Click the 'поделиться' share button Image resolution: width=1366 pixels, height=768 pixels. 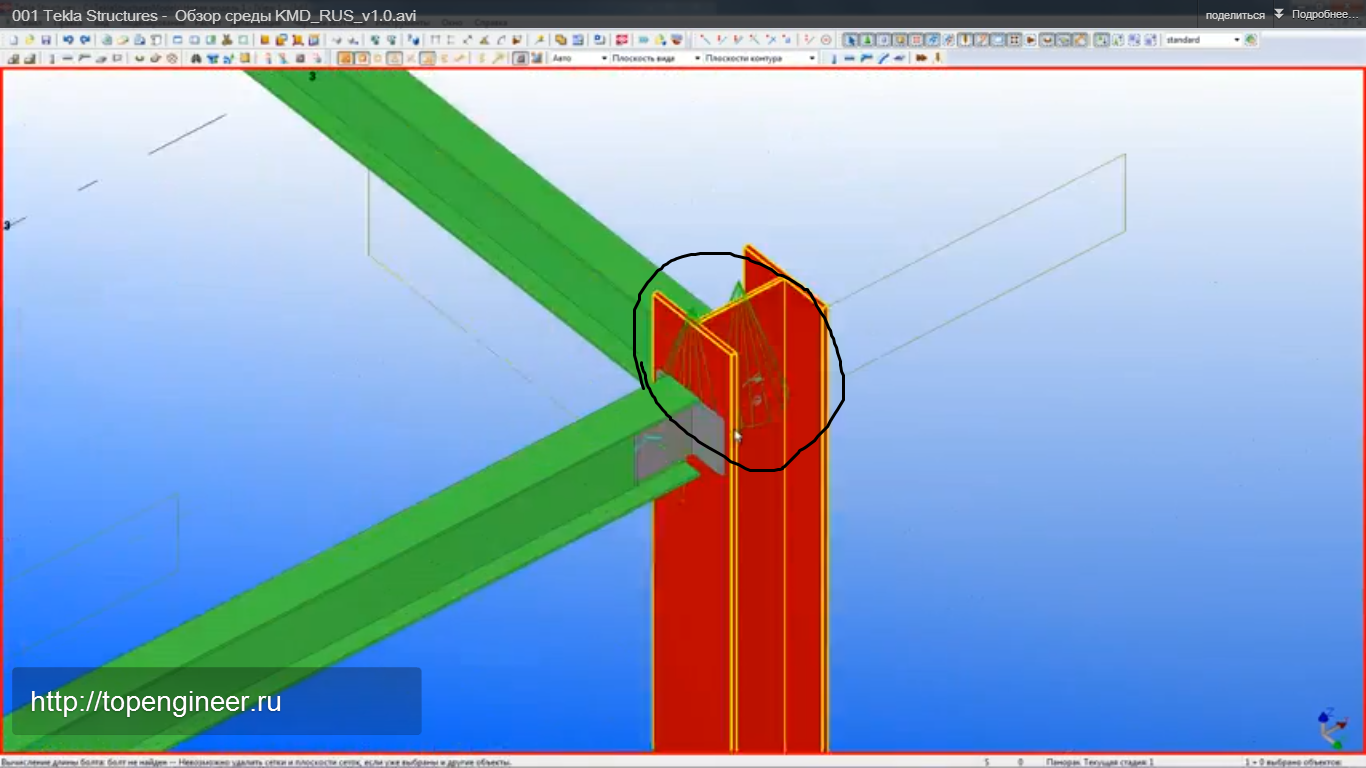click(1235, 15)
